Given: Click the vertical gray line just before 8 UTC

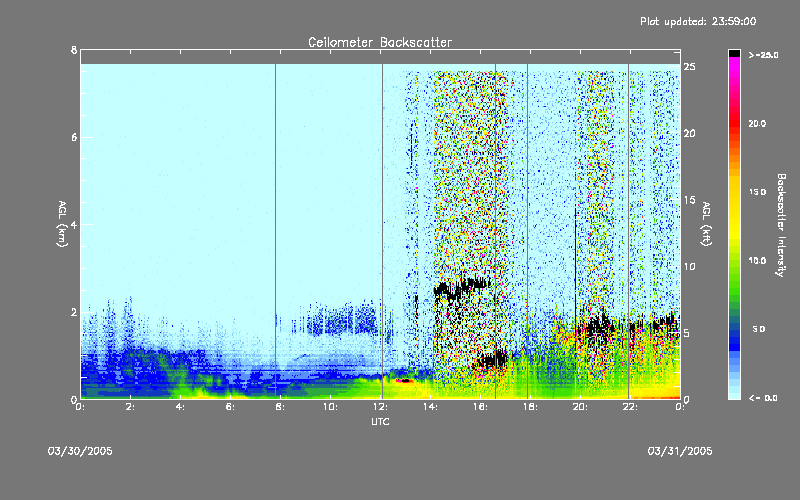Looking at the screenshot, I should [x=276, y=231].
